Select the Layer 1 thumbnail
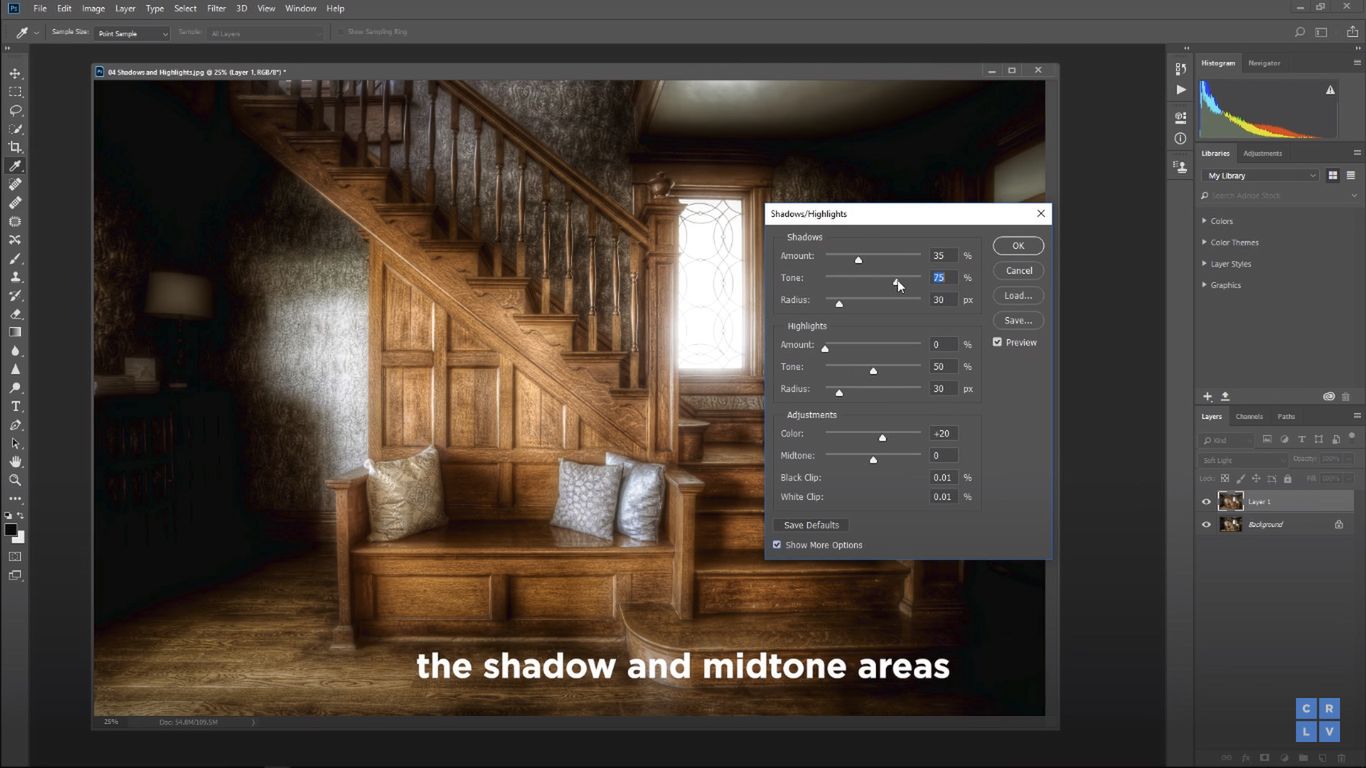 coord(1231,502)
